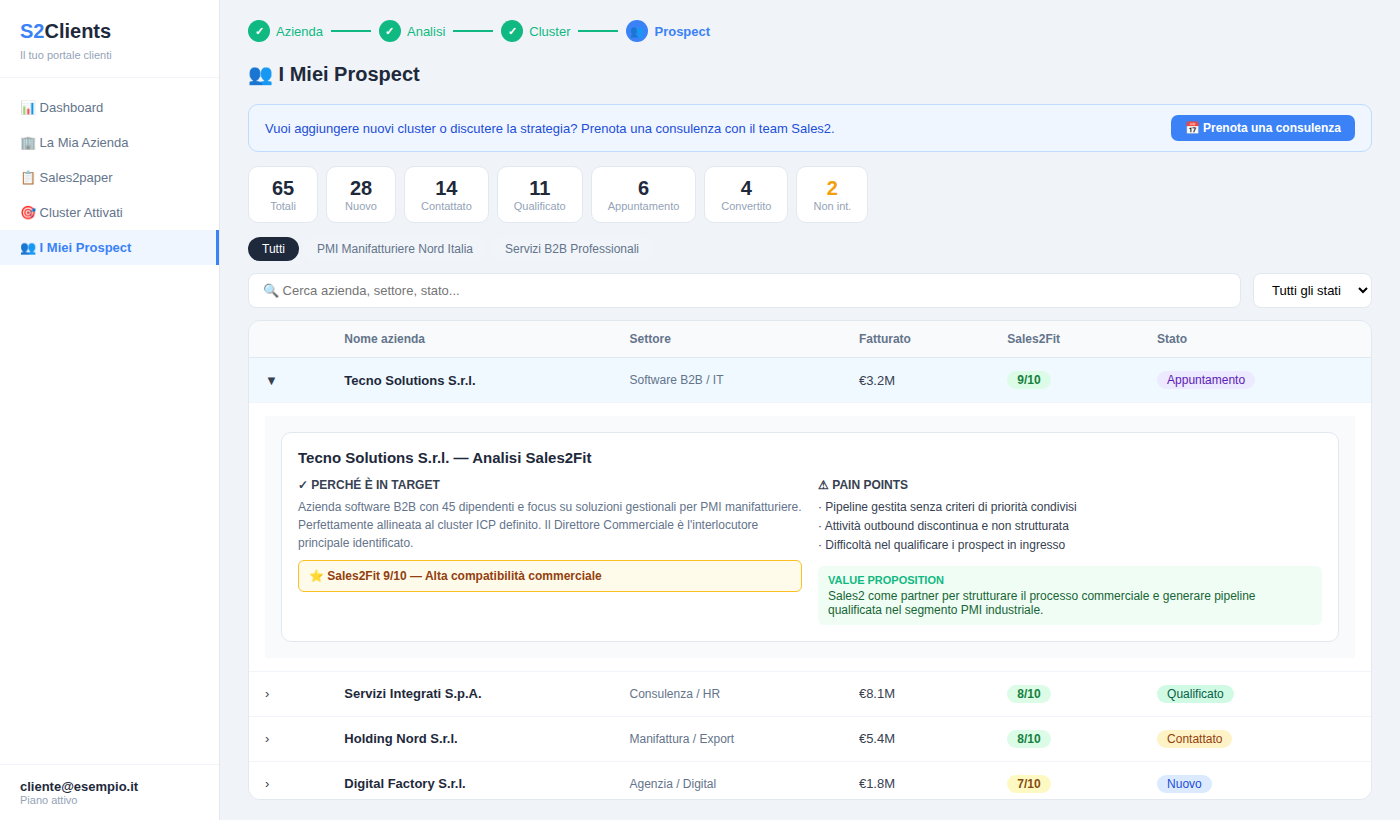1400x820 pixels.
Task: Click the PERCHÉ È IN TARGET heading
Action: pos(369,485)
